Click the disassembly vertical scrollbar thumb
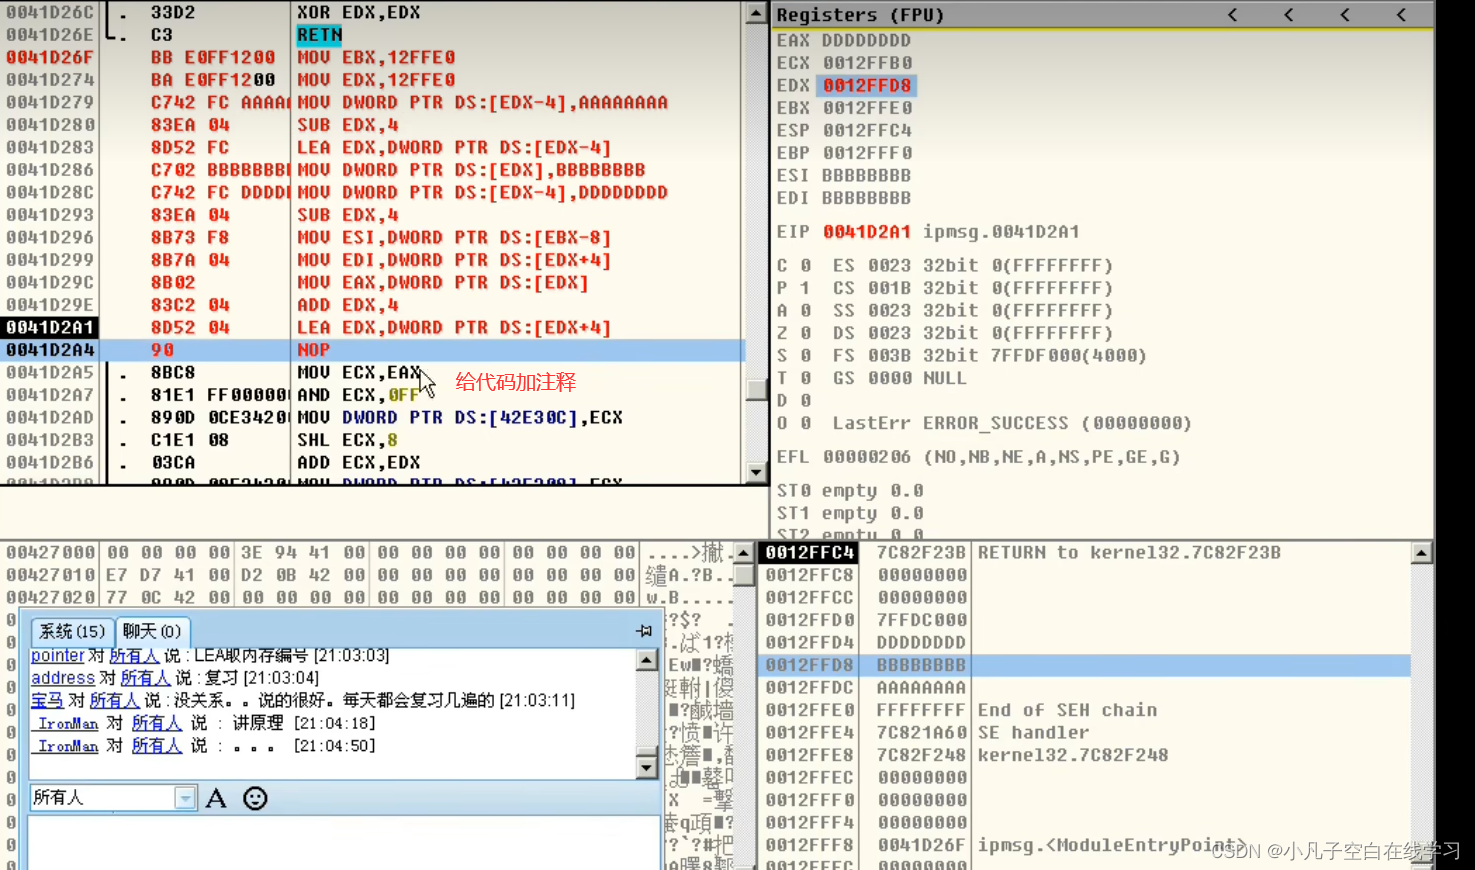Screen dimensions: 1475x870 click(x=756, y=388)
